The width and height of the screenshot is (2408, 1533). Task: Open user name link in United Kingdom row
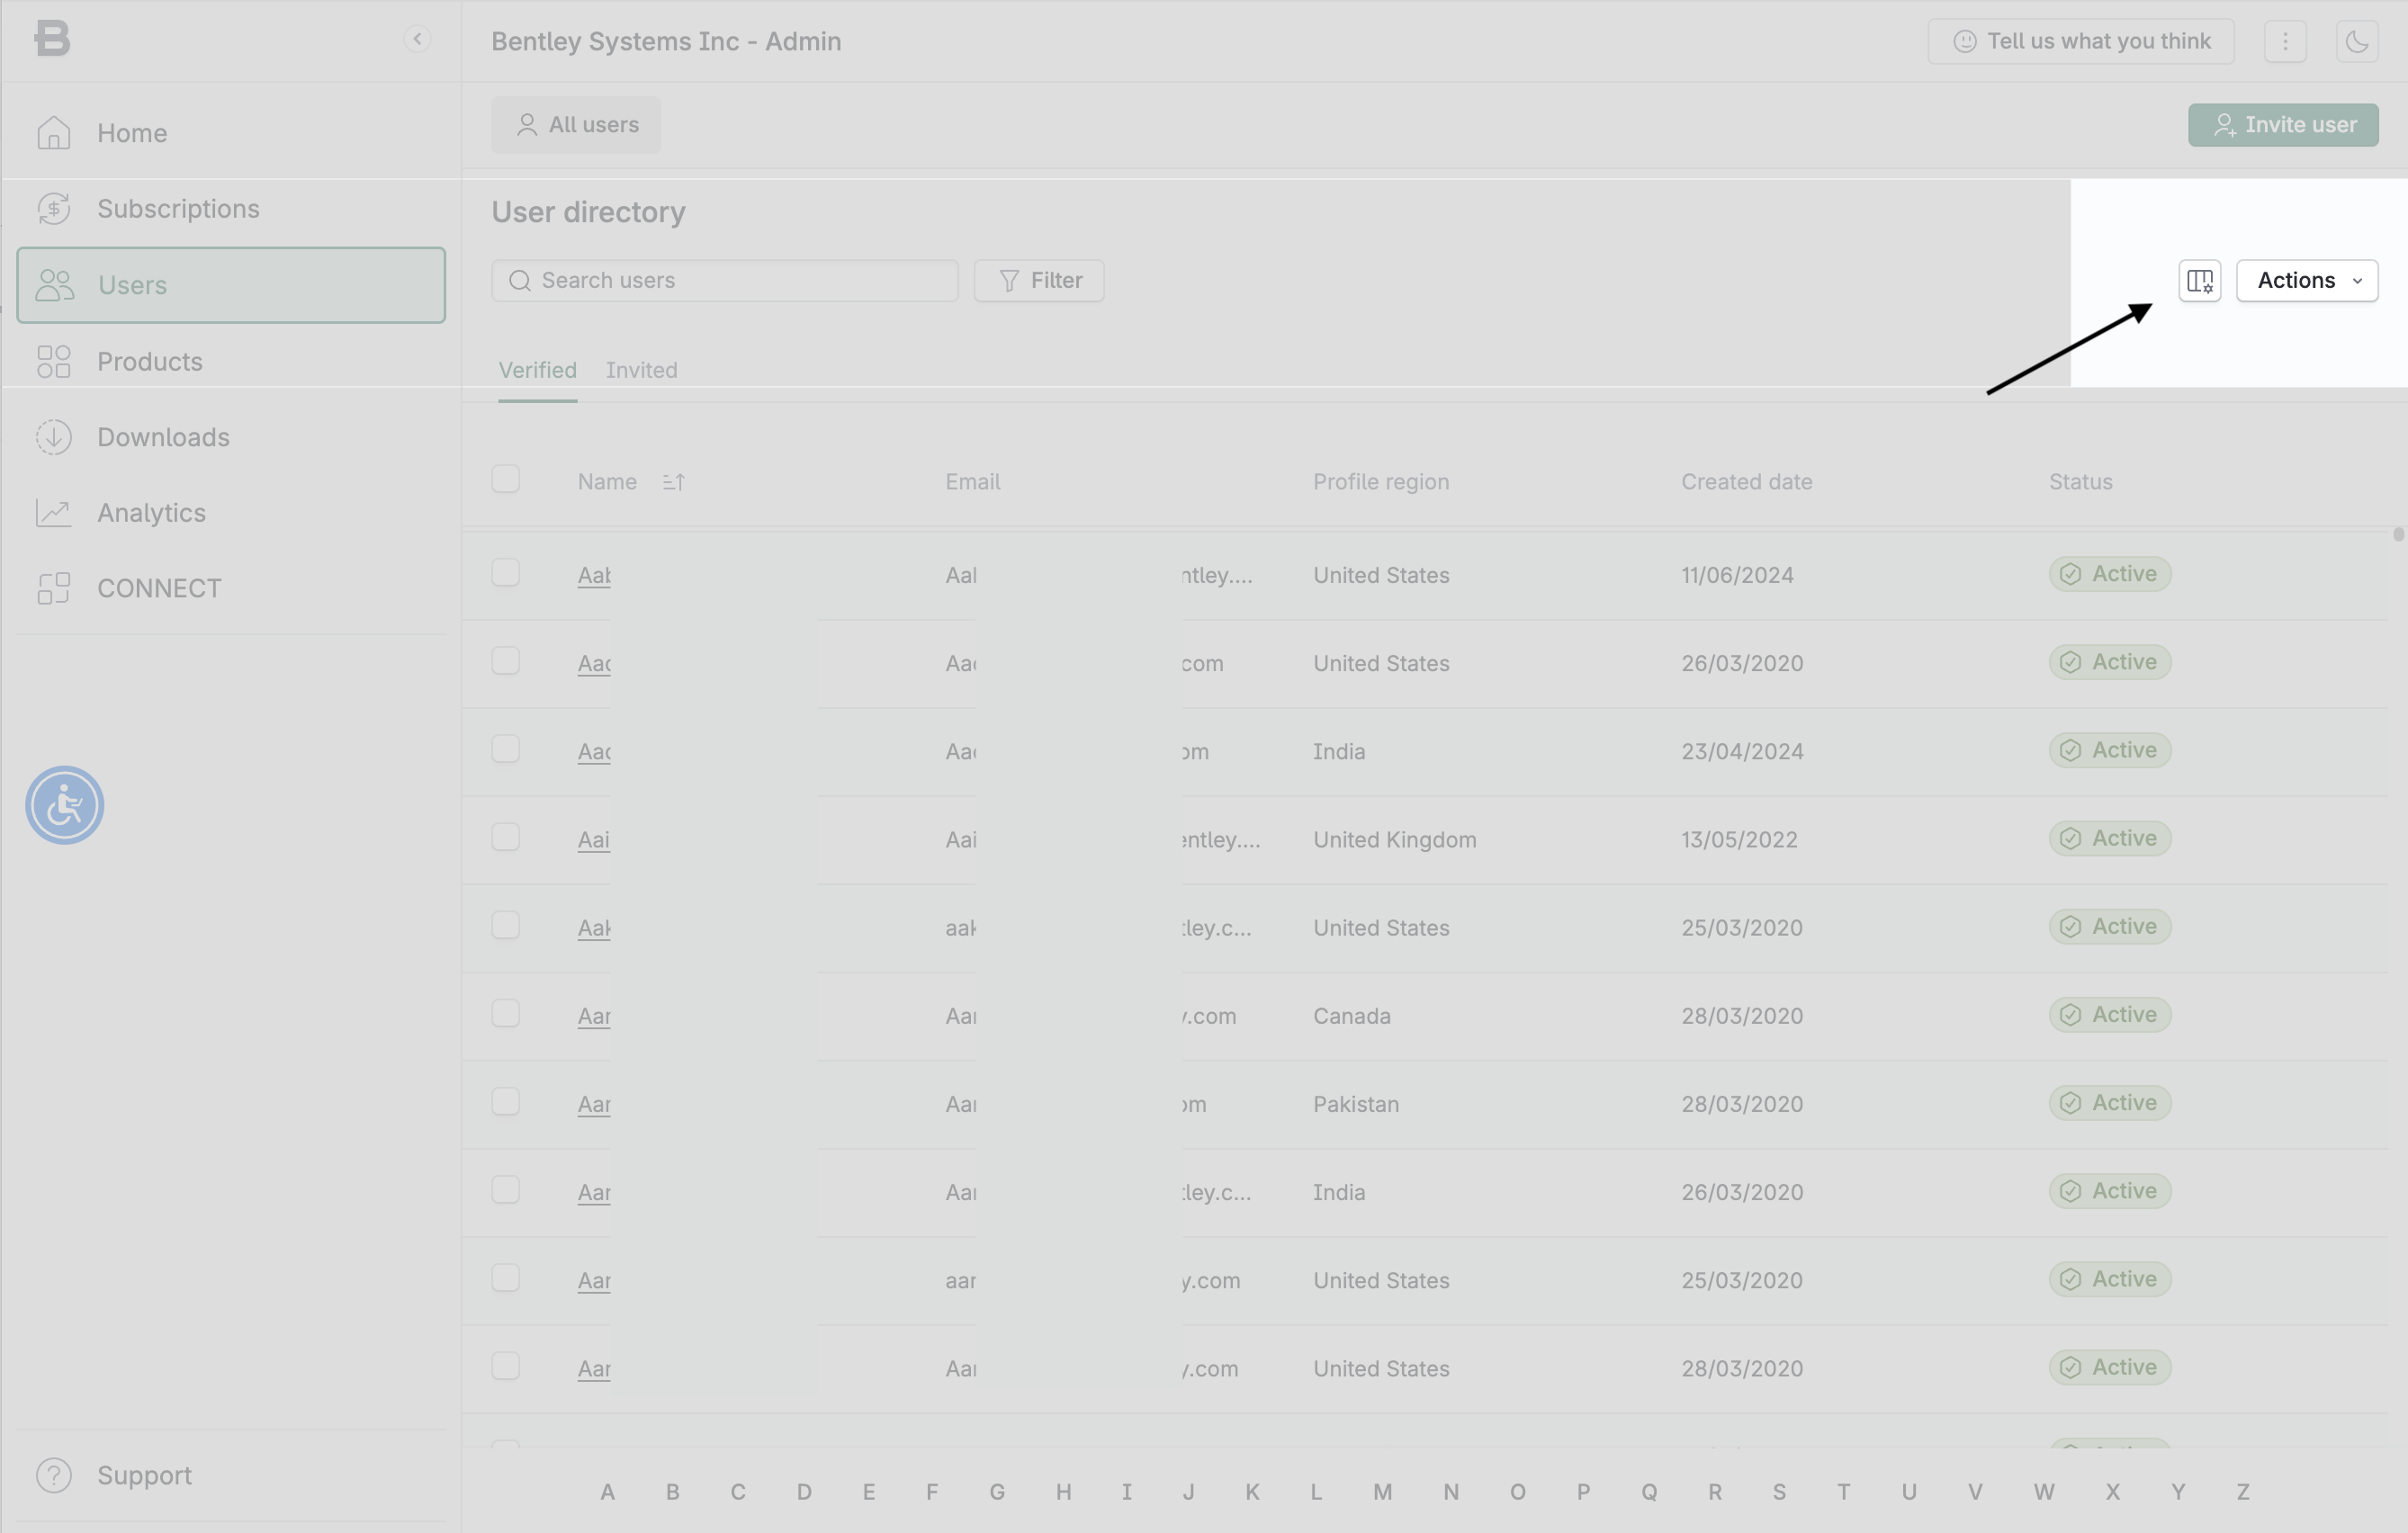coord(594,839)
